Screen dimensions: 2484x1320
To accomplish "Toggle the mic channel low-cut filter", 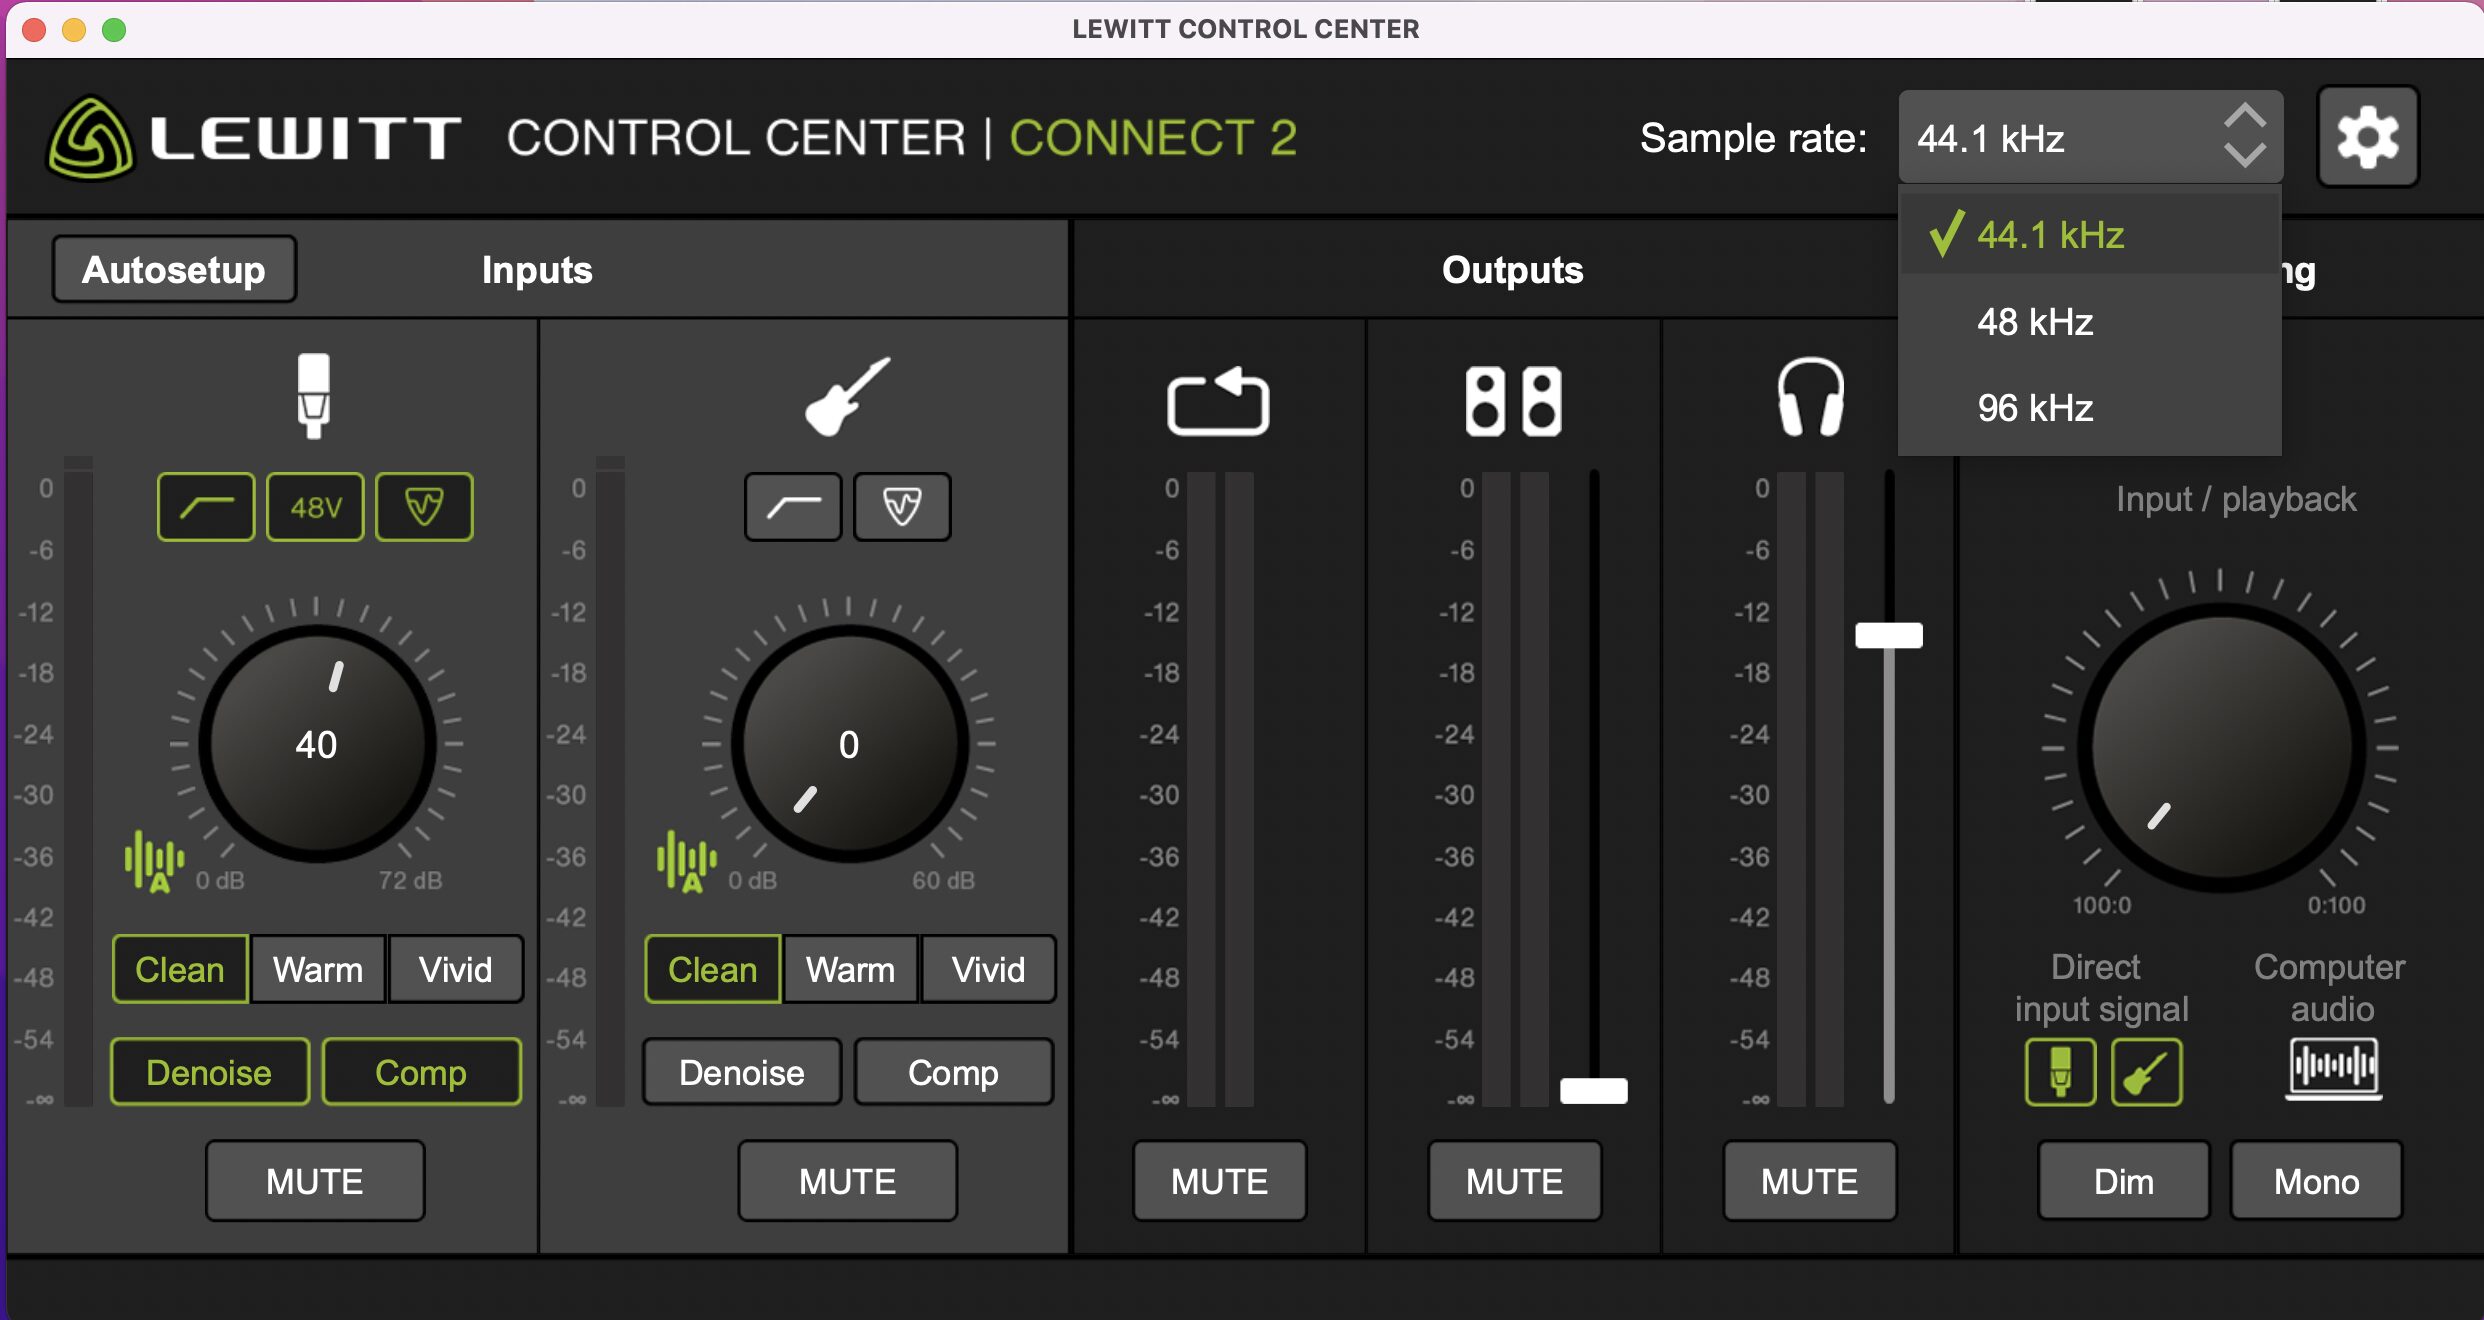I will [x=206, y=507].
